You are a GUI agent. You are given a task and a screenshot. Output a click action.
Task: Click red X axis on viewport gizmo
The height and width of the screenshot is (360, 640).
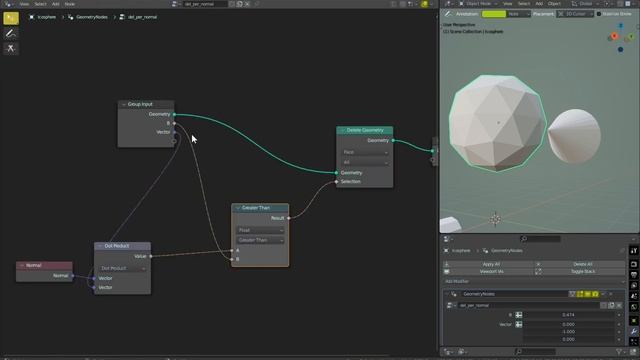point(614,36)
